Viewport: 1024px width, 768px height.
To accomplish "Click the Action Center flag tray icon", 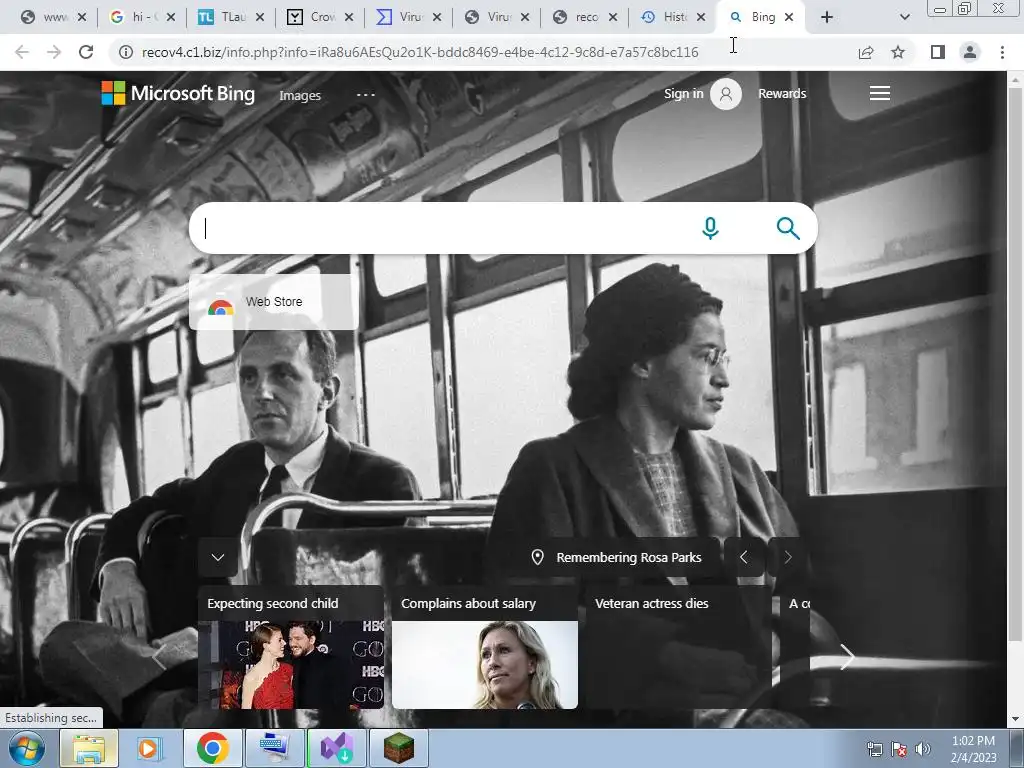I will coord(899,749).
